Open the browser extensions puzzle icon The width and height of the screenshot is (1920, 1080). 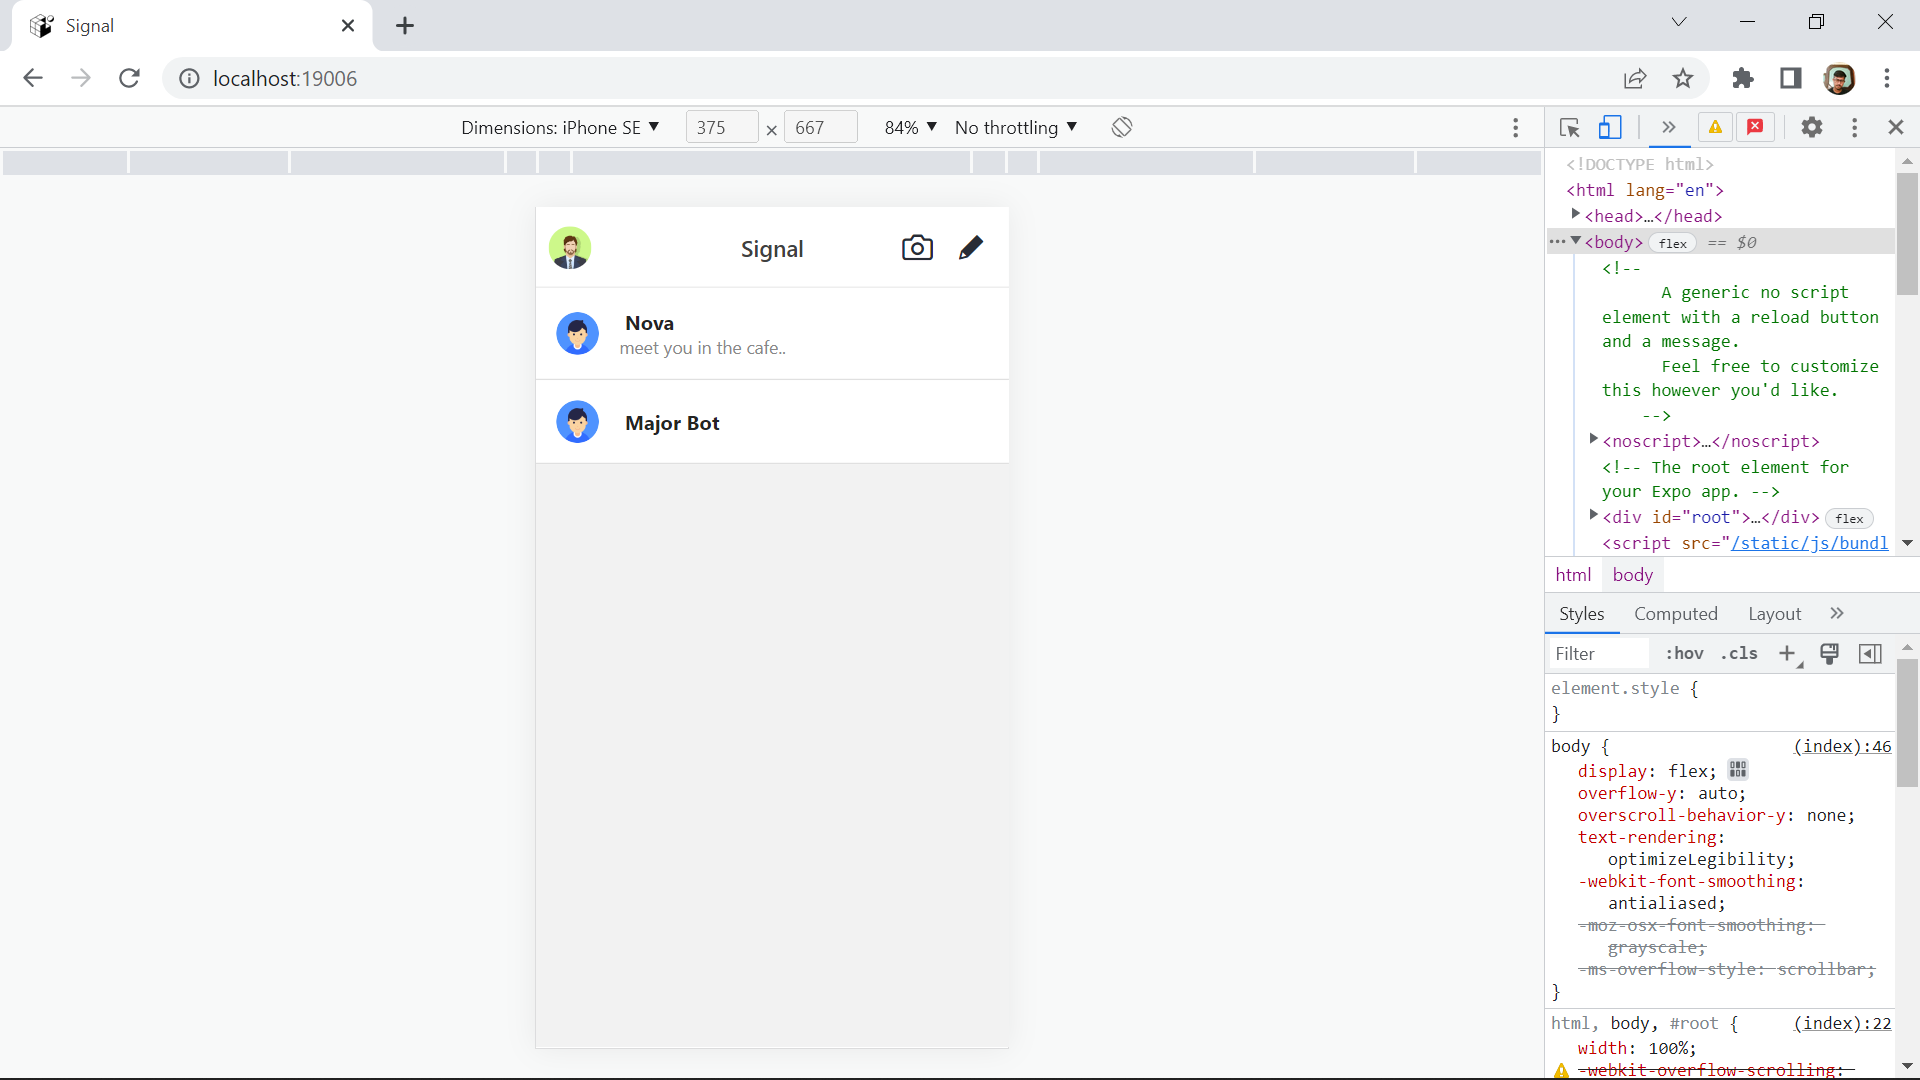coord(1743,78)
